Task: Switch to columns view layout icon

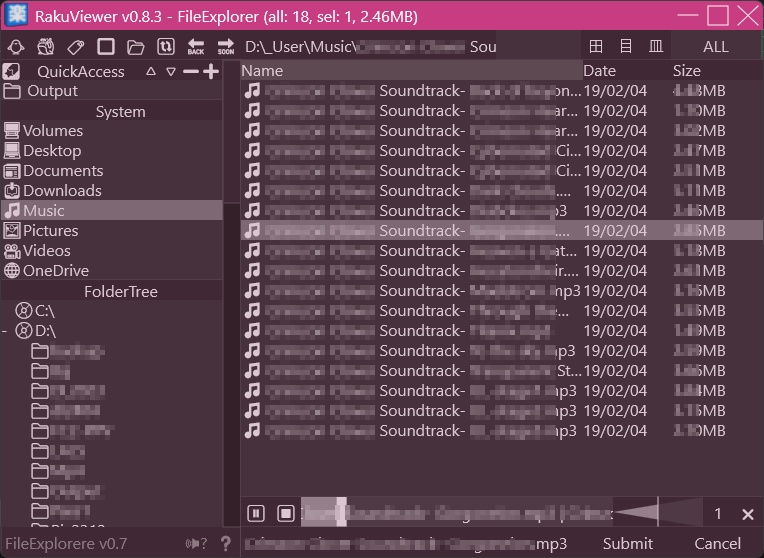Action: pos(656,47)
